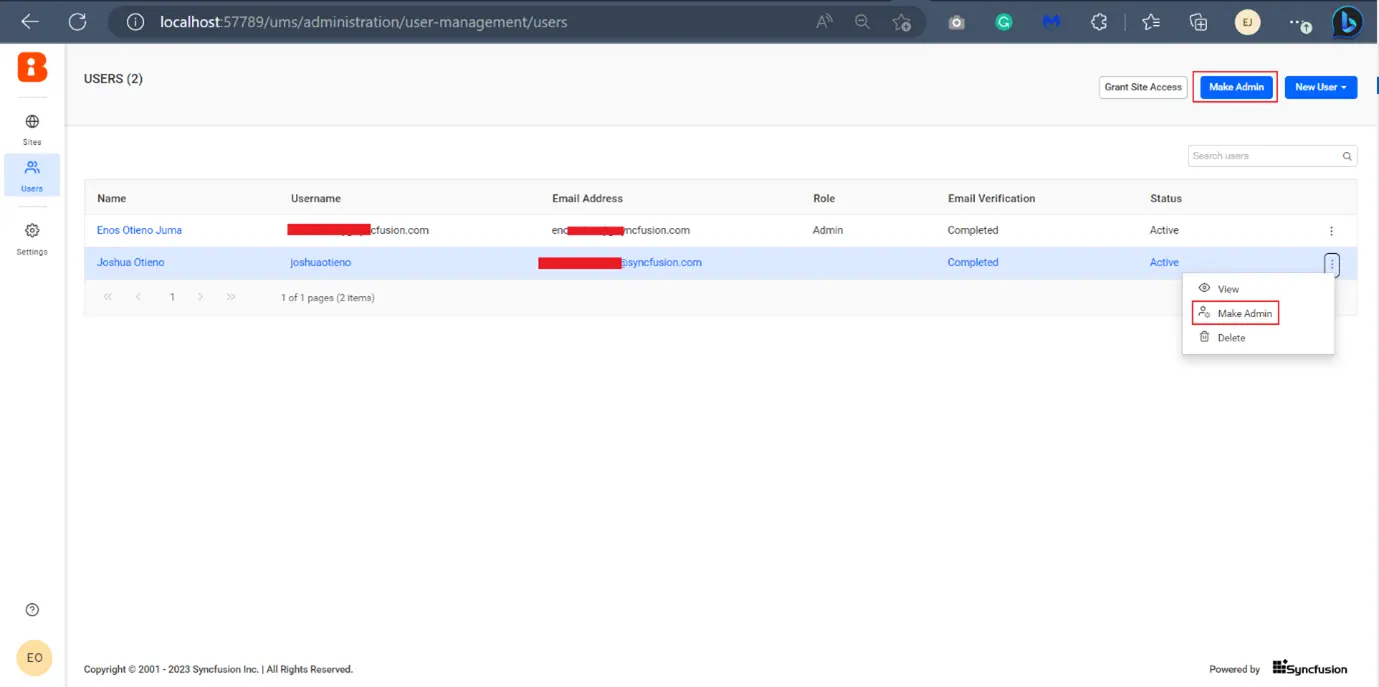Go to last page pager button

[231, 297]
